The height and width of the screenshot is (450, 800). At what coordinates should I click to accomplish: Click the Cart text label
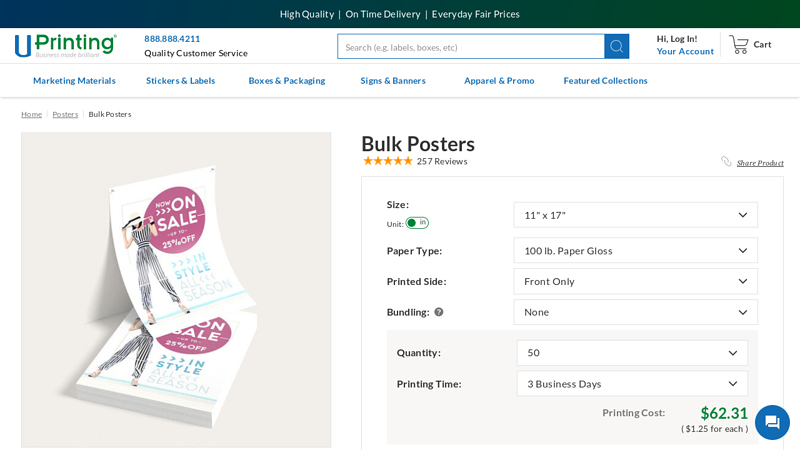[x=762, y=44]
